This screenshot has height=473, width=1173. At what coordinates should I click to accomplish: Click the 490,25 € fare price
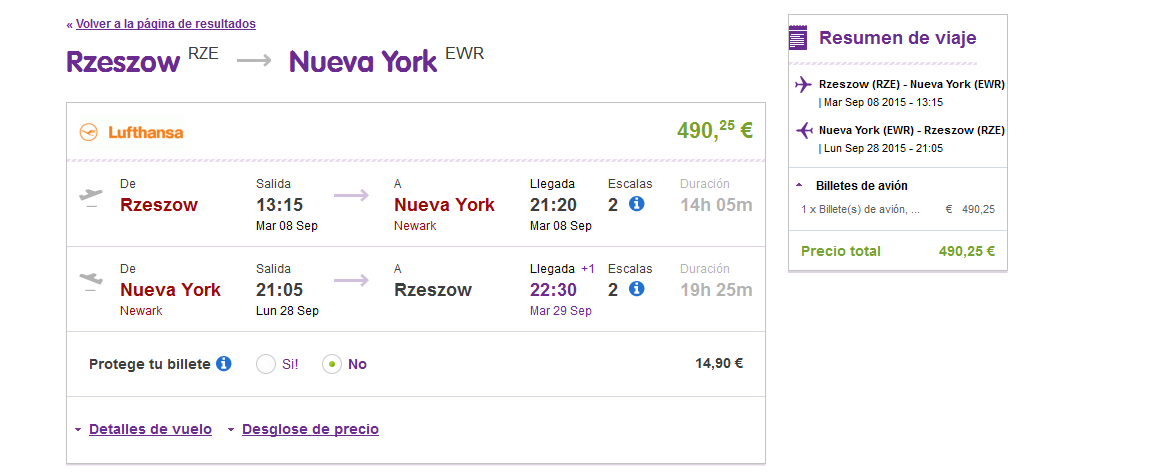point(714,130)
